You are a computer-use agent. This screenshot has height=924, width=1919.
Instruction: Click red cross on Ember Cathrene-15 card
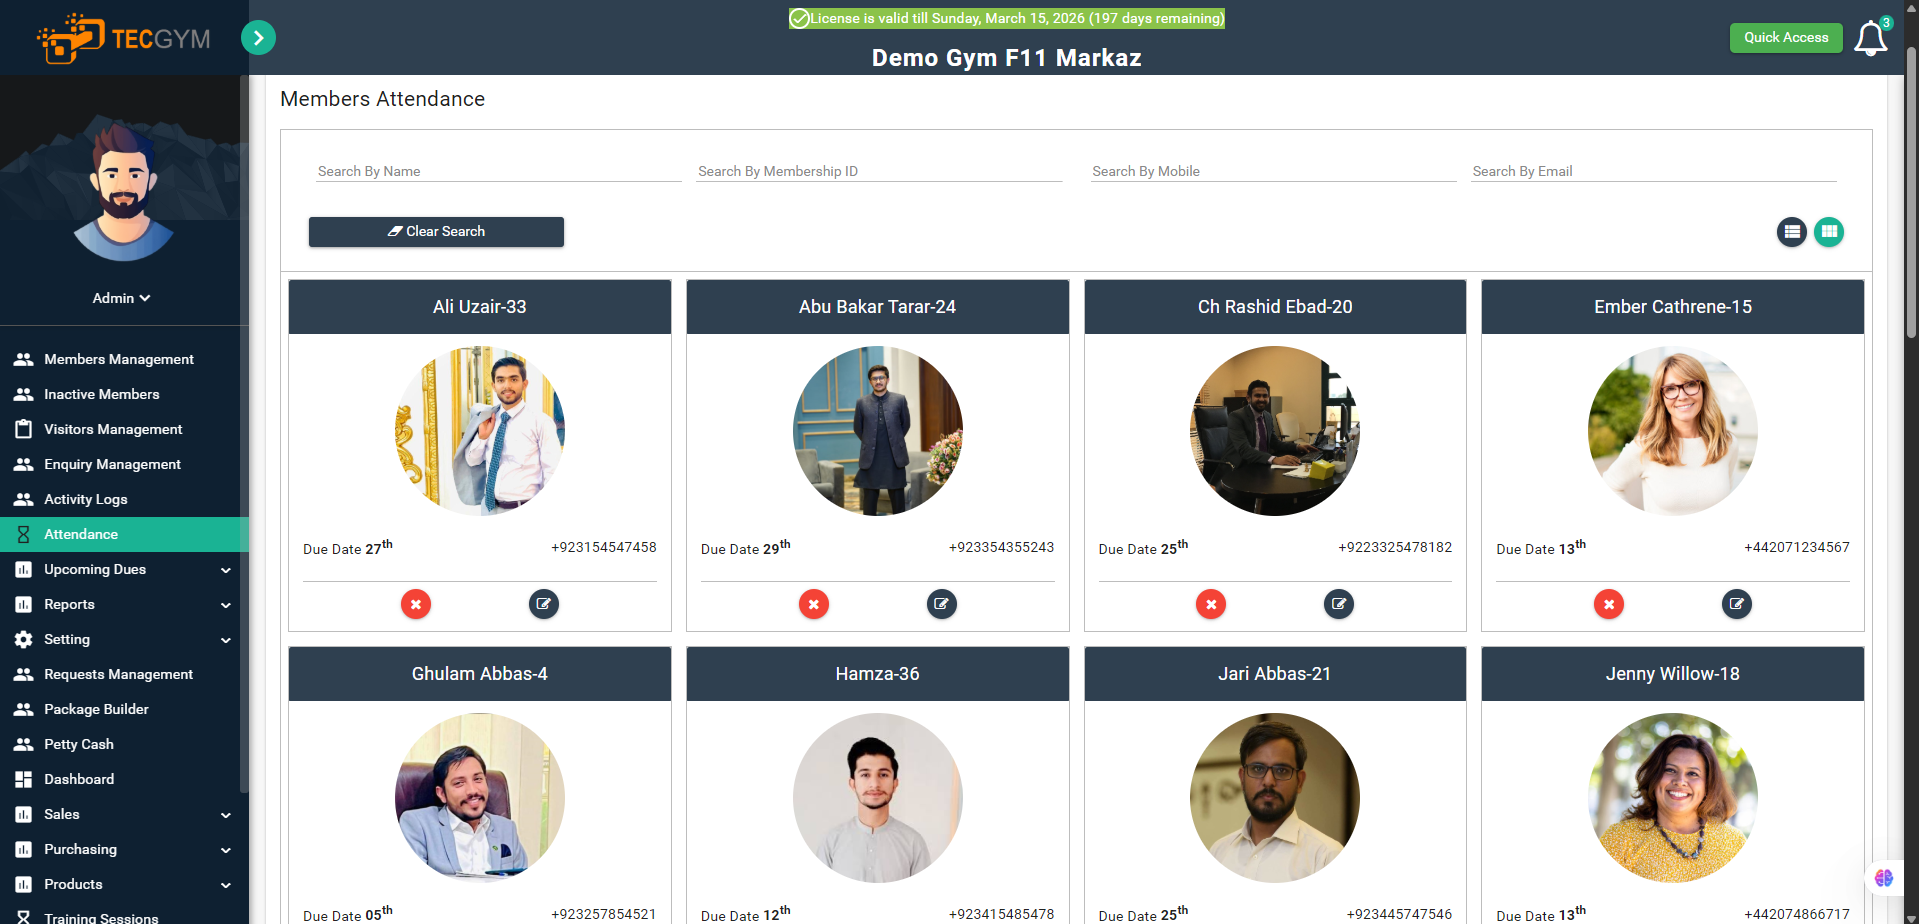[x=1609, y=604]
